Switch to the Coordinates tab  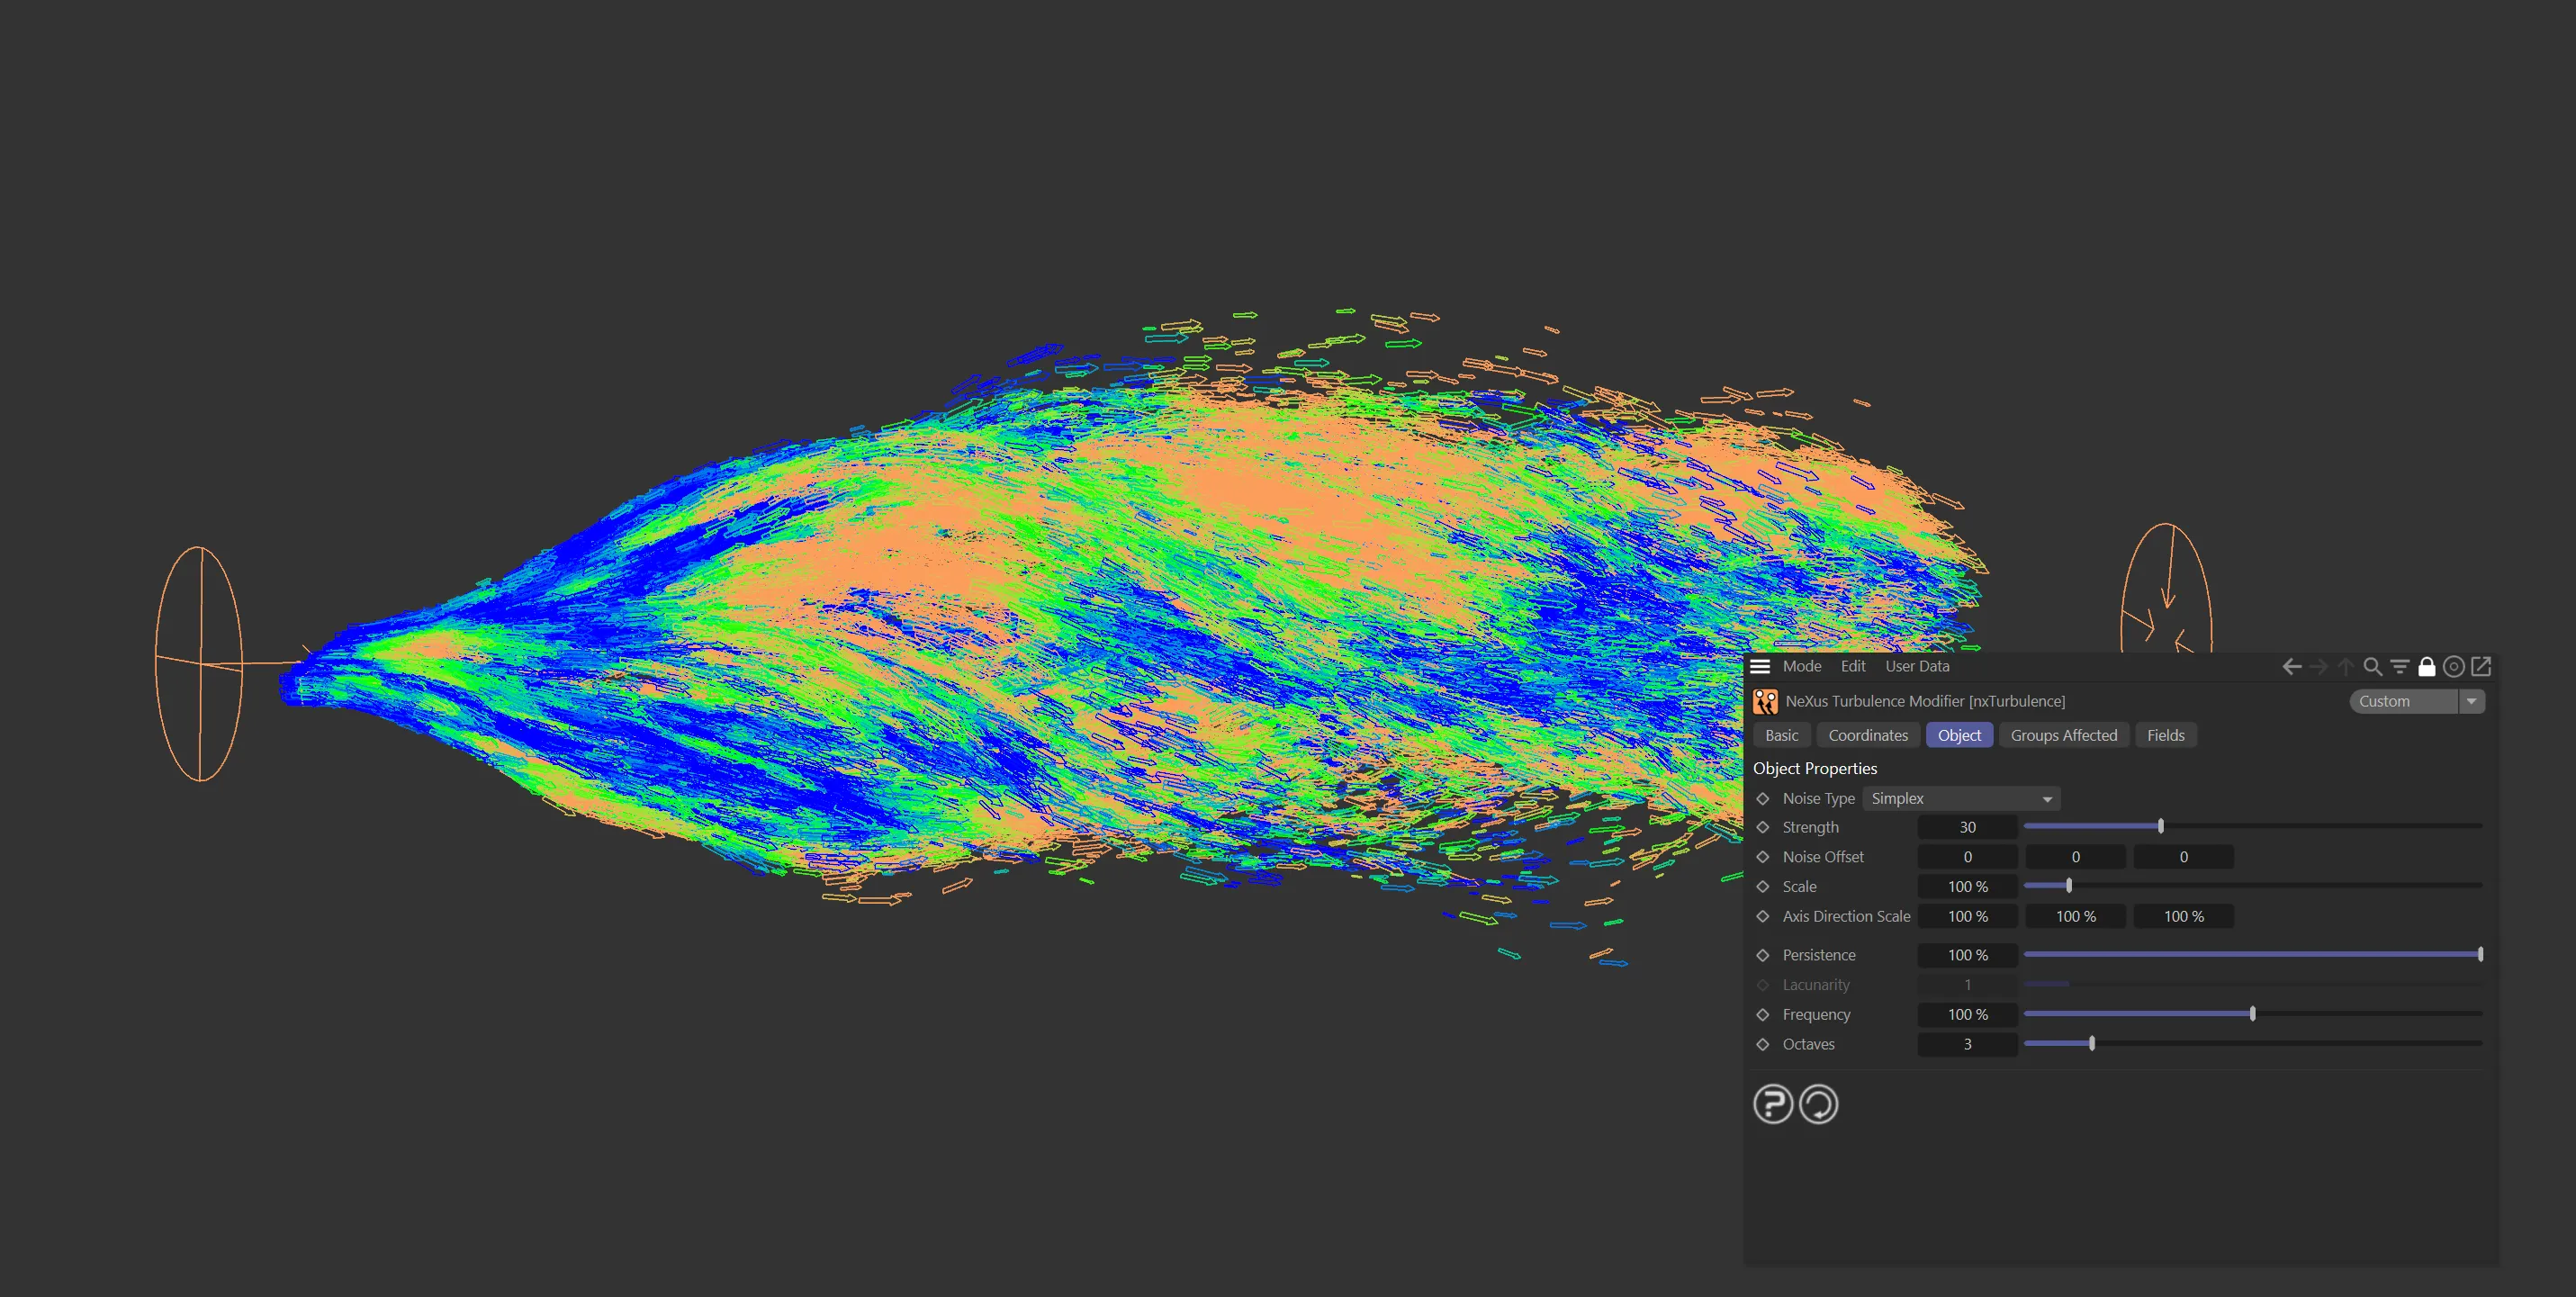pos(1868,735)
